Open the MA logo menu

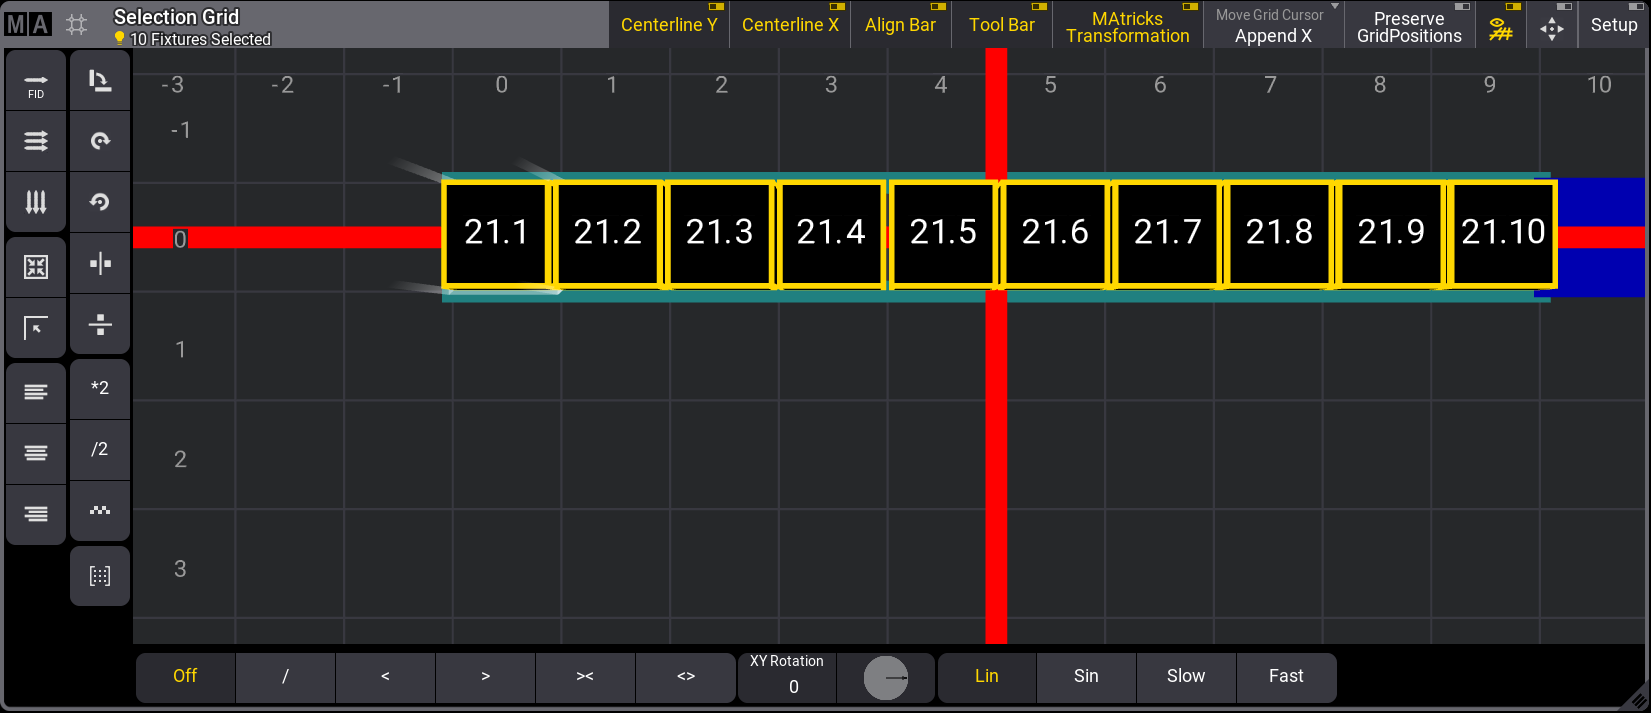(x=28, y=24)
